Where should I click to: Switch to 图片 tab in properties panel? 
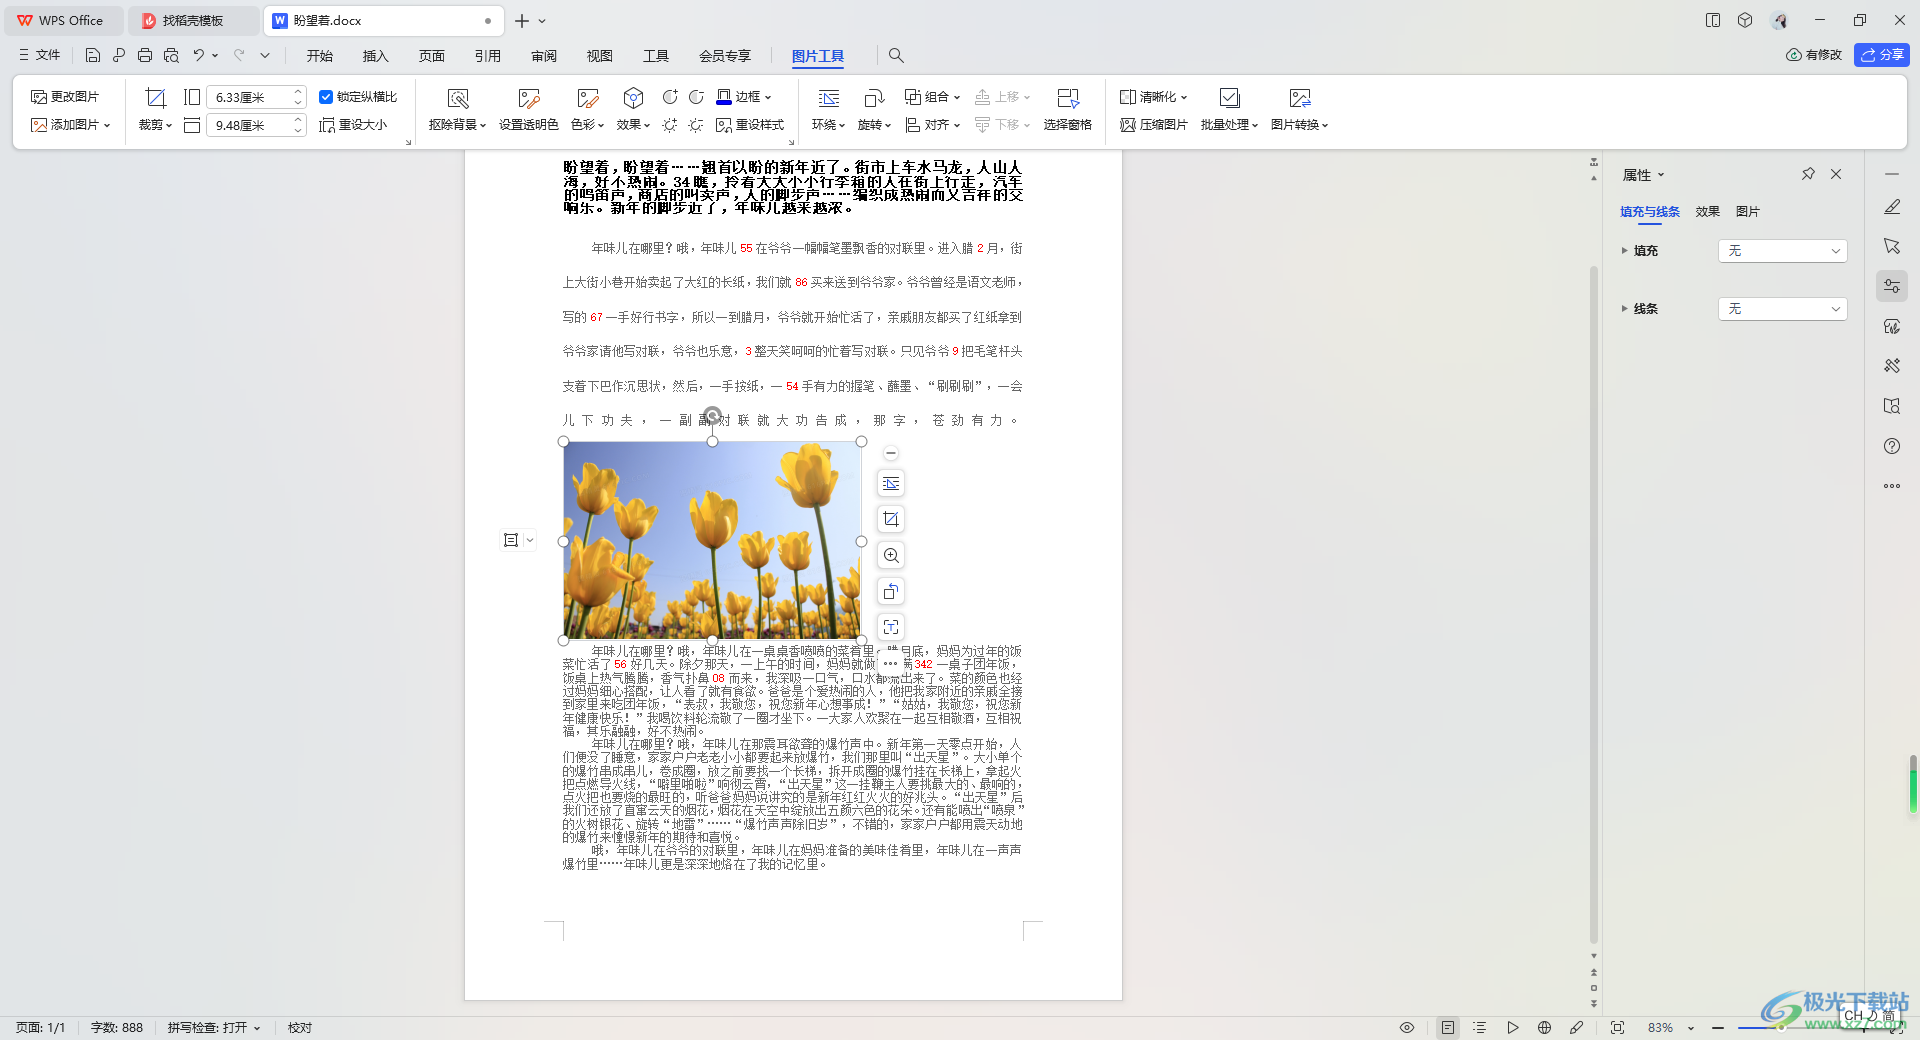(1748, 211)
